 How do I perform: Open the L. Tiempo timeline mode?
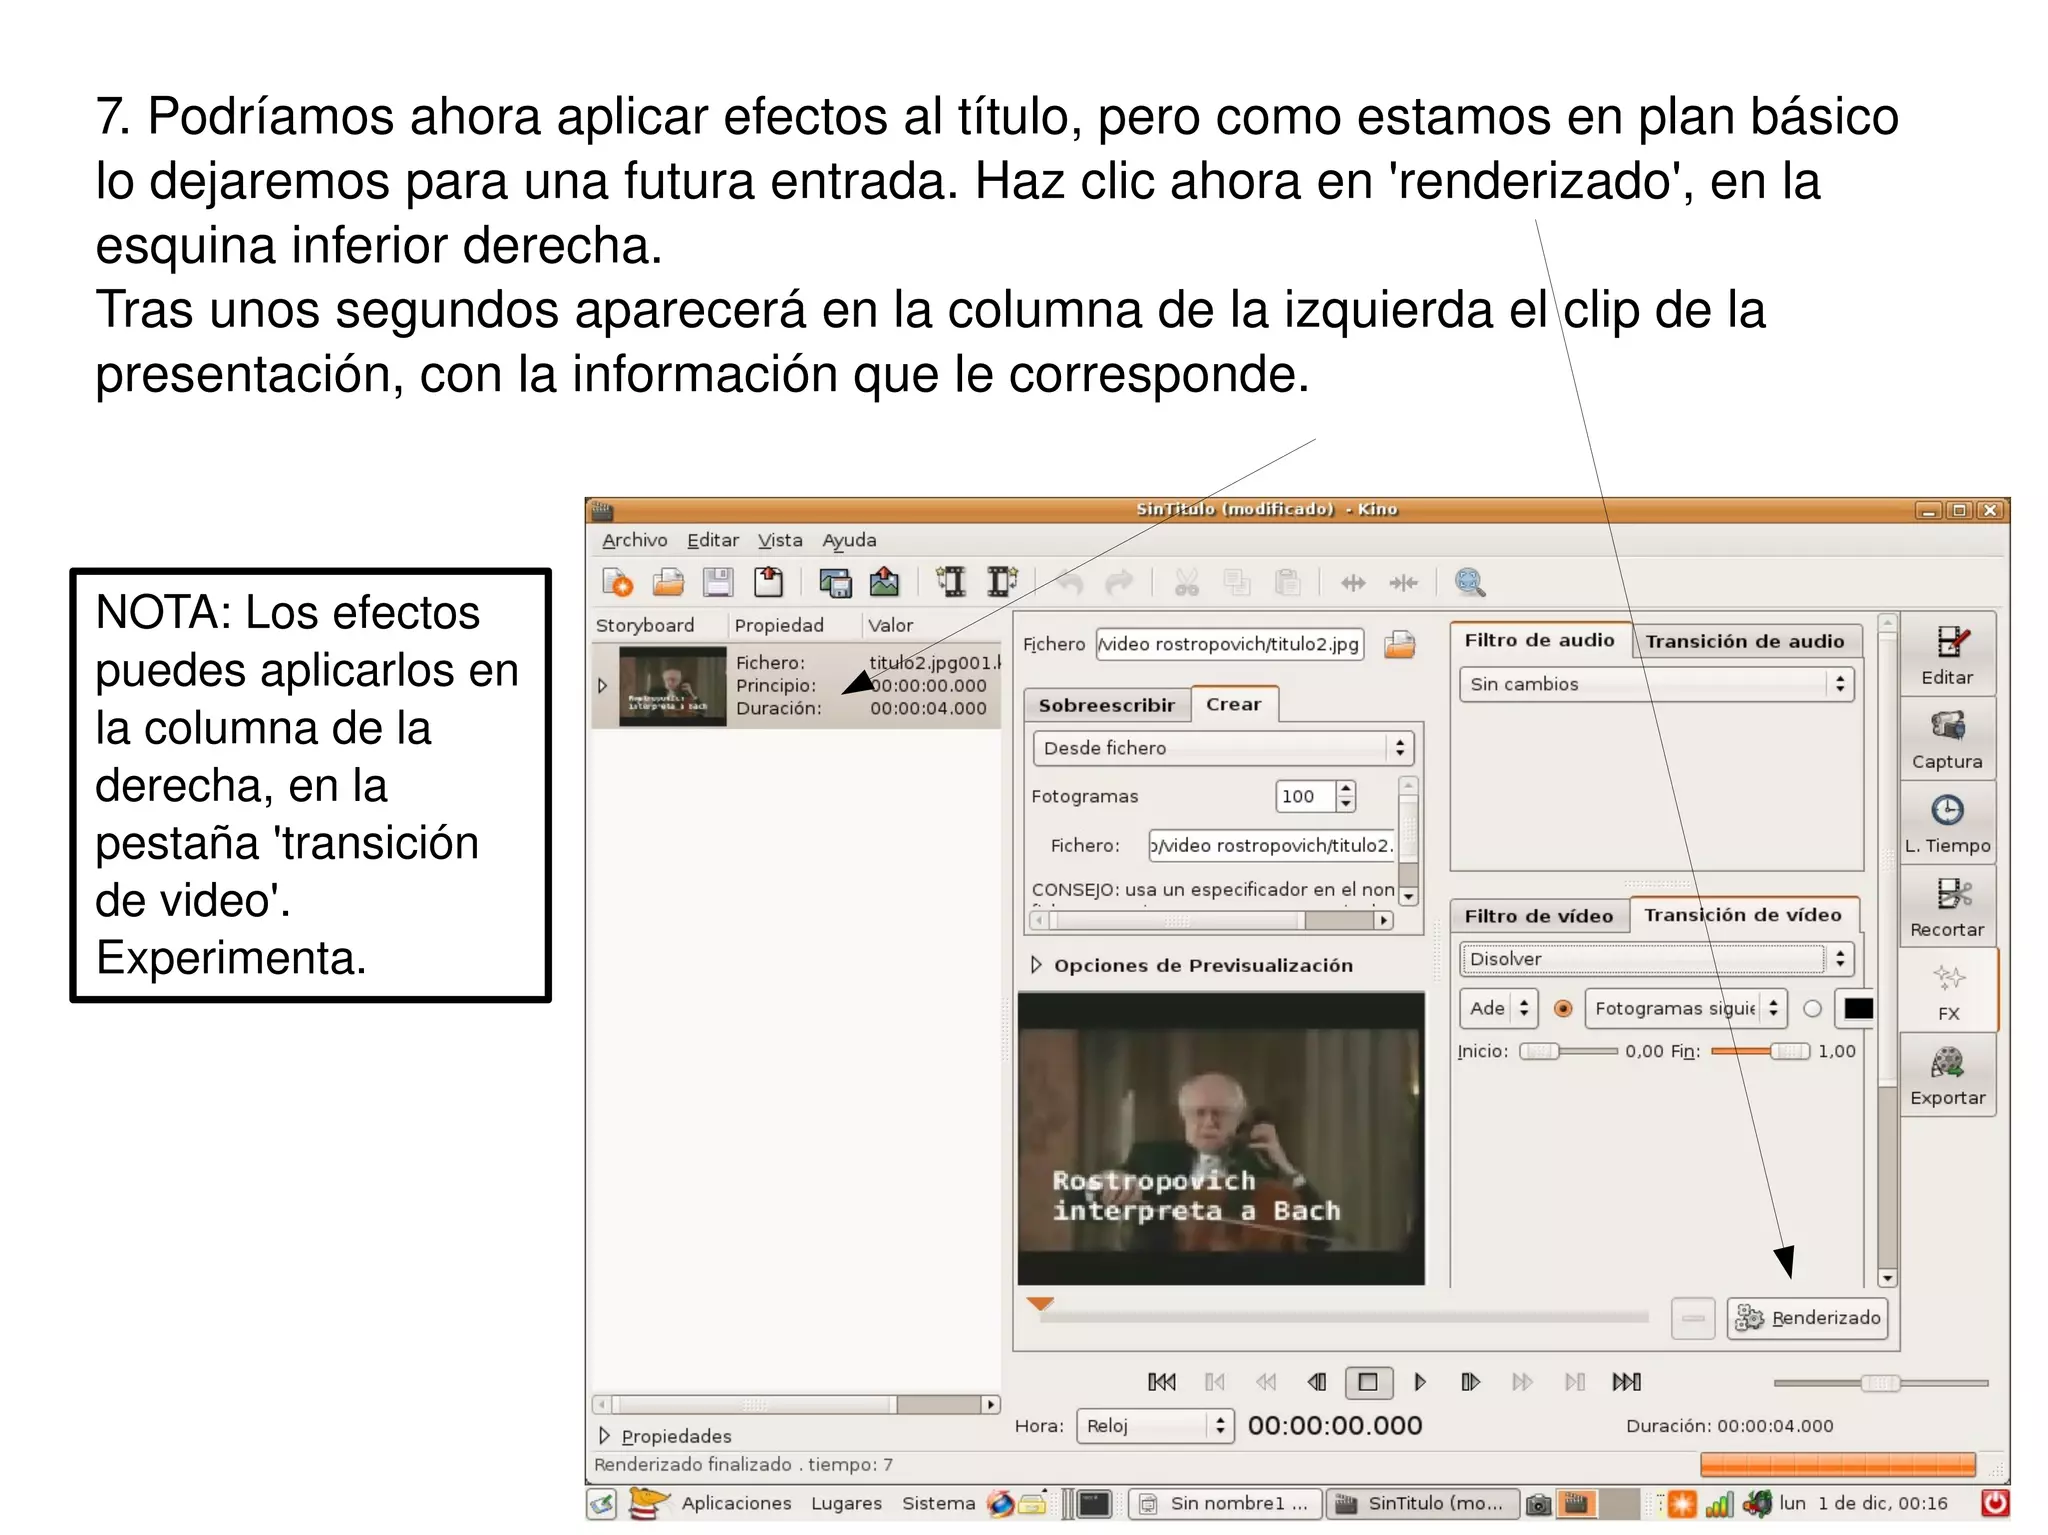tap(1947, 822)
